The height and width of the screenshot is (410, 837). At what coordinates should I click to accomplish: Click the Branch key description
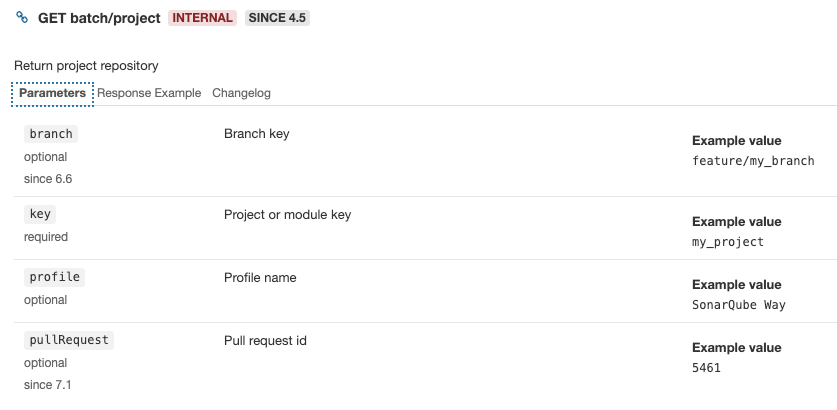click(257, 134)
